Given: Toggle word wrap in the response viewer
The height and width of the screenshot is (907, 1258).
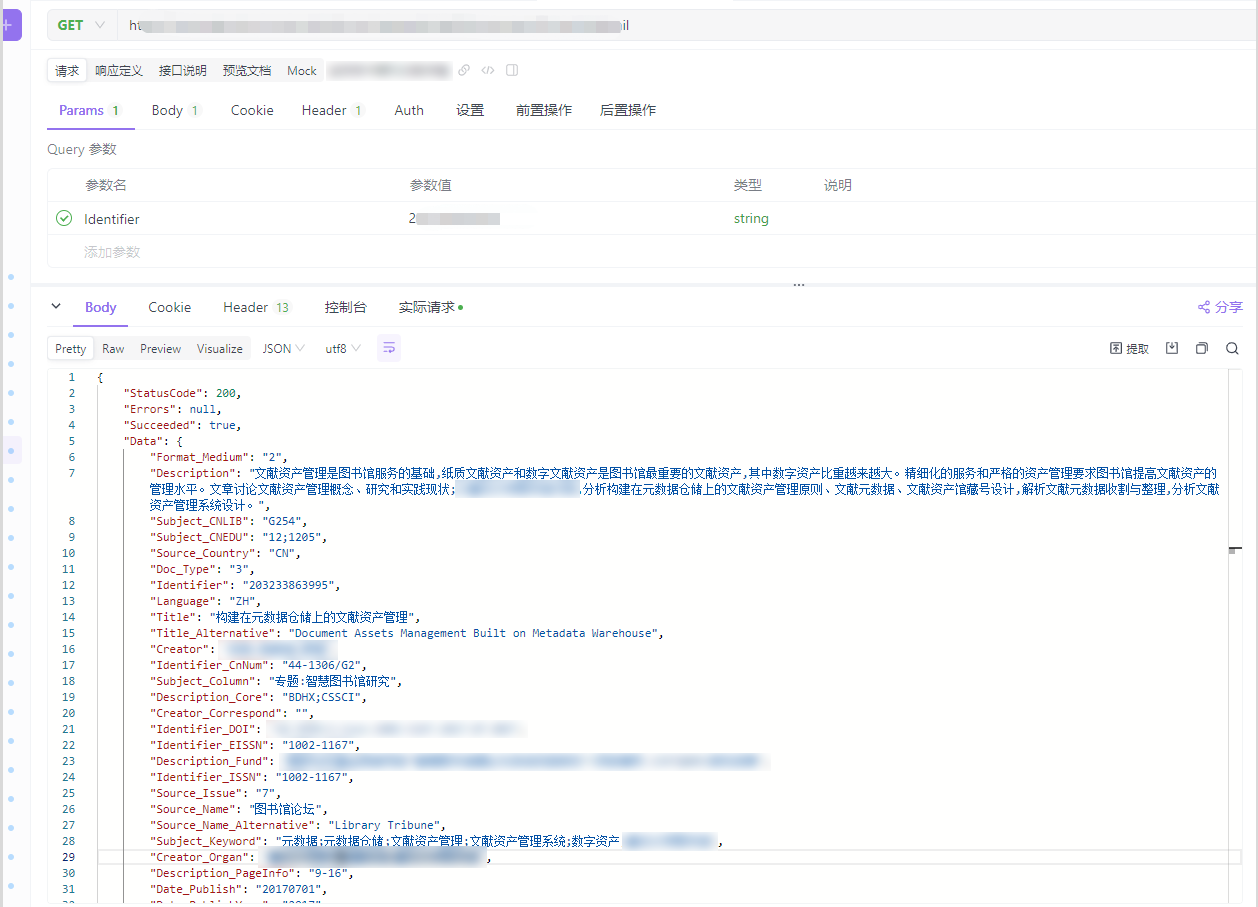Looking at the screenshot, I should [x=389, y=348].
